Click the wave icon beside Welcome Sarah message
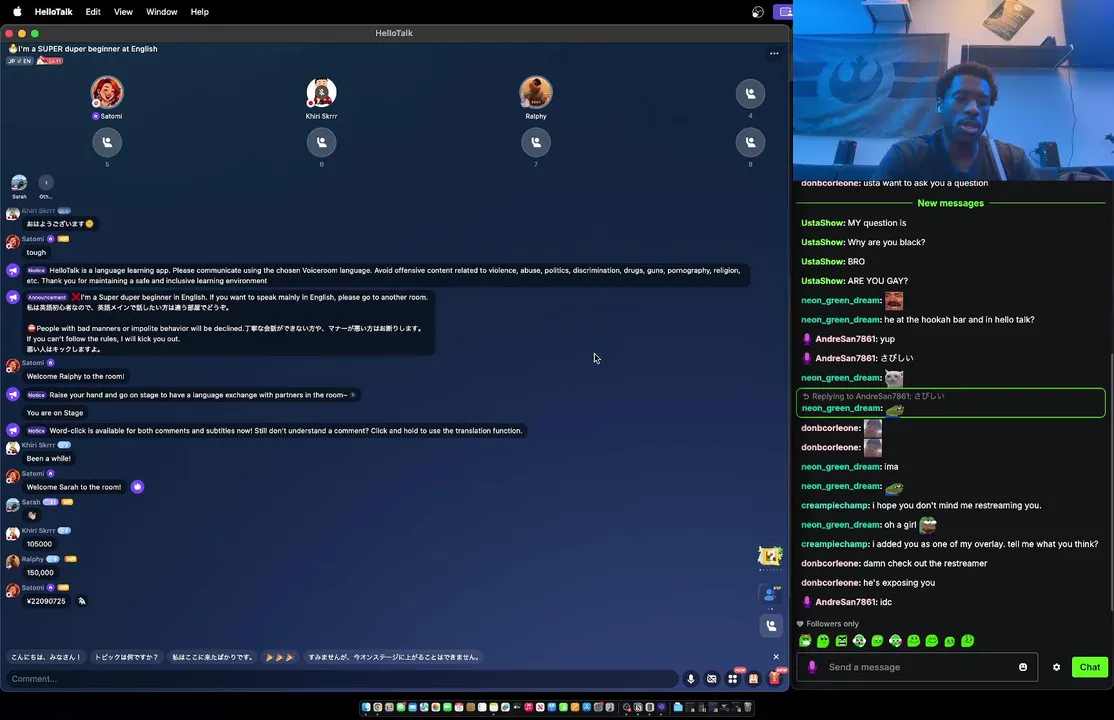This screenshot has width=1114, height=720. click(137, 487)
